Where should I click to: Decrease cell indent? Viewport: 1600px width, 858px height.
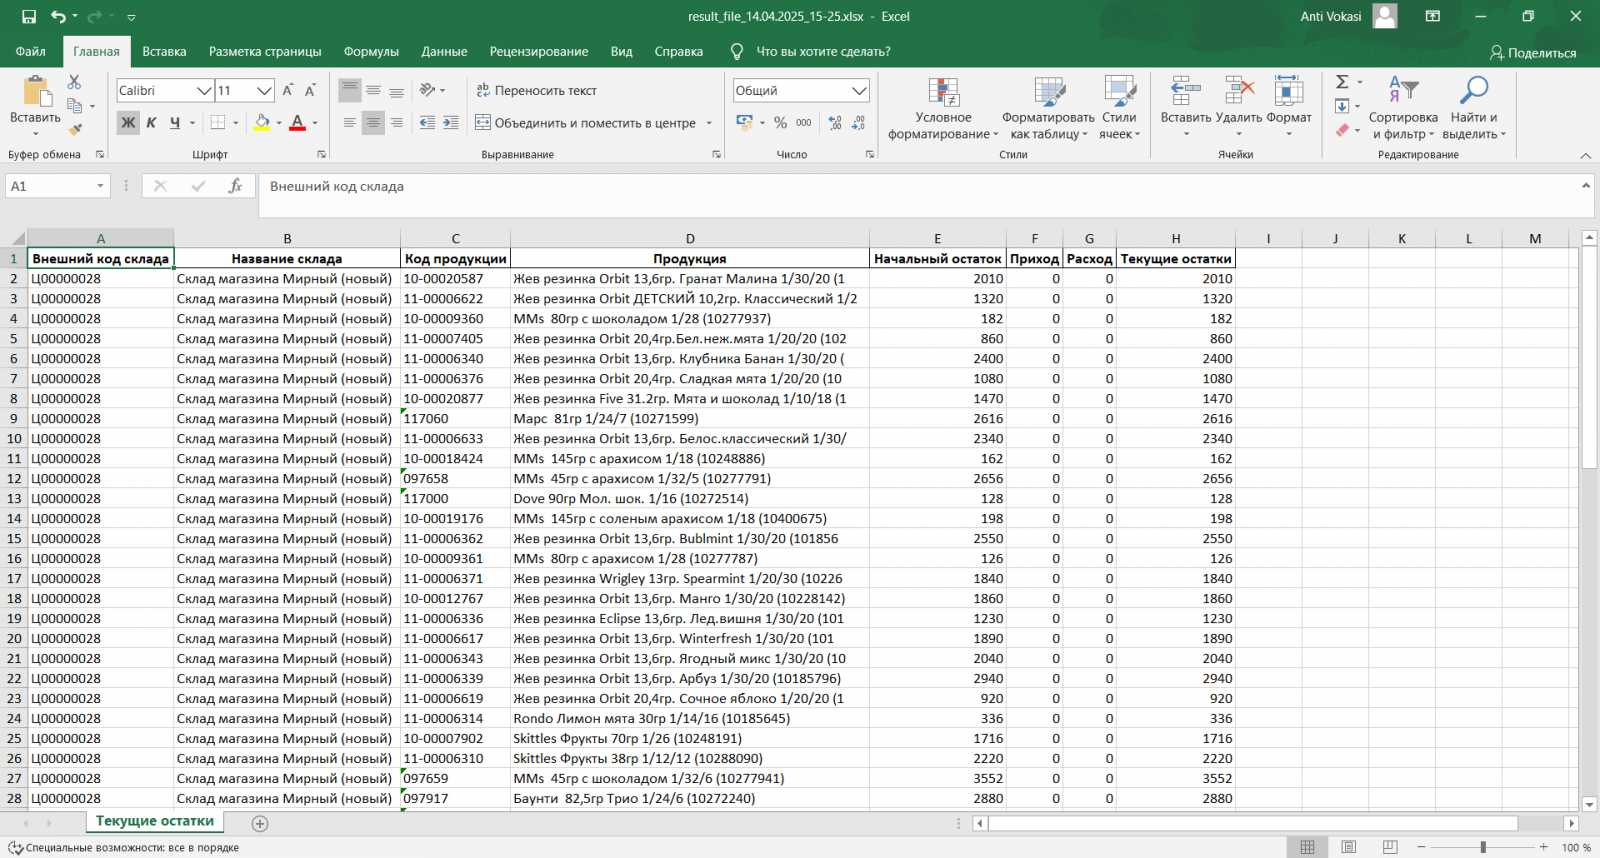[427, 123]
